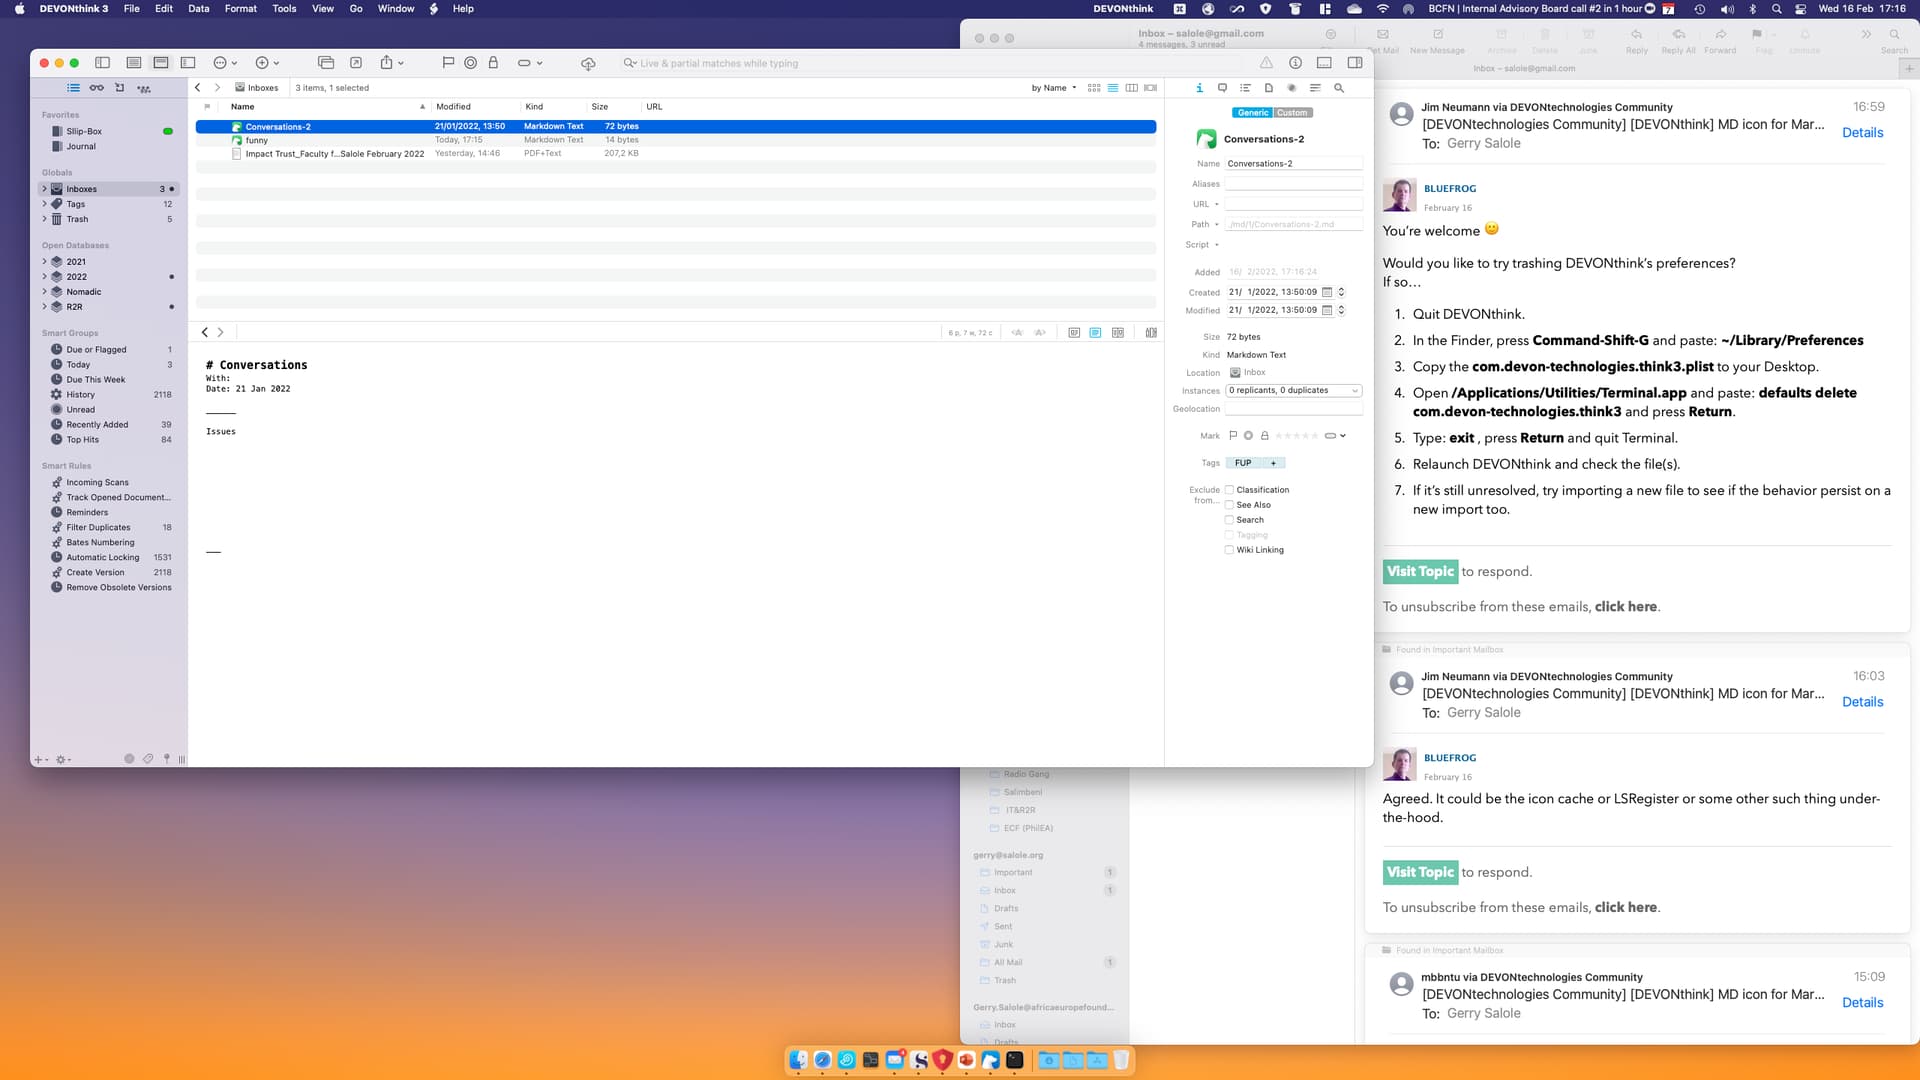The height and width of the screenshot is (1080, 1920).
Task: Click the first Visit Topic link
Action: (1420, 571)
